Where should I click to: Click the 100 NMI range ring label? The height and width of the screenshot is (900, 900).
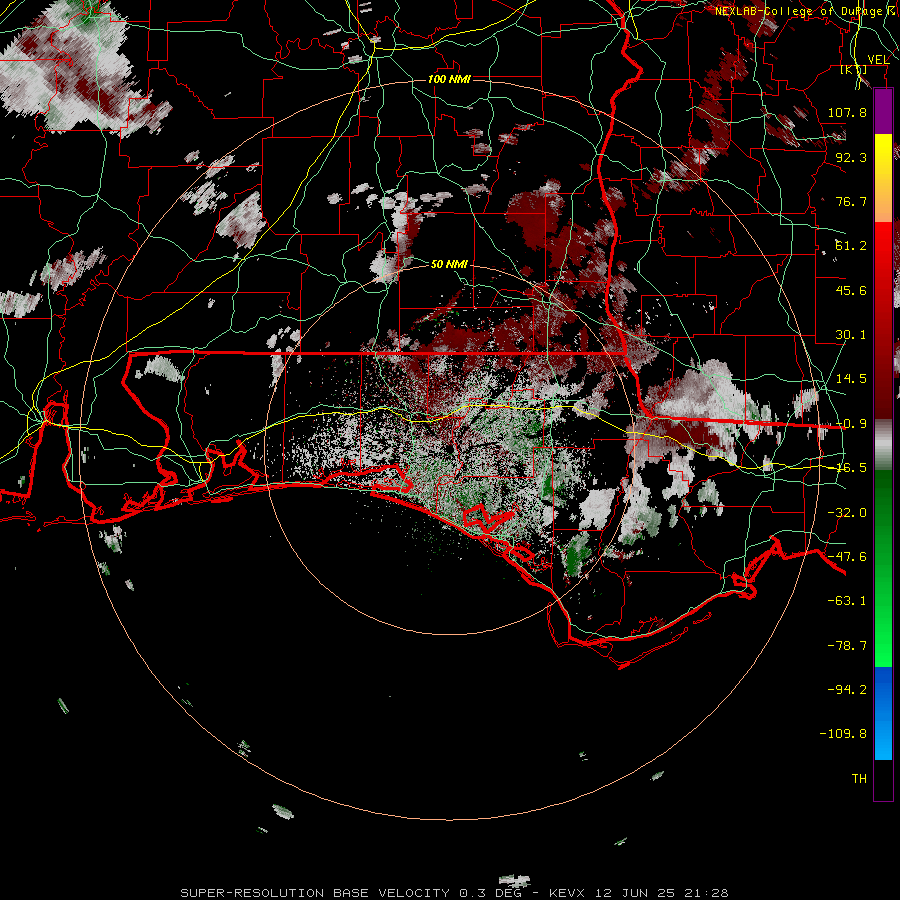[449, 79]
